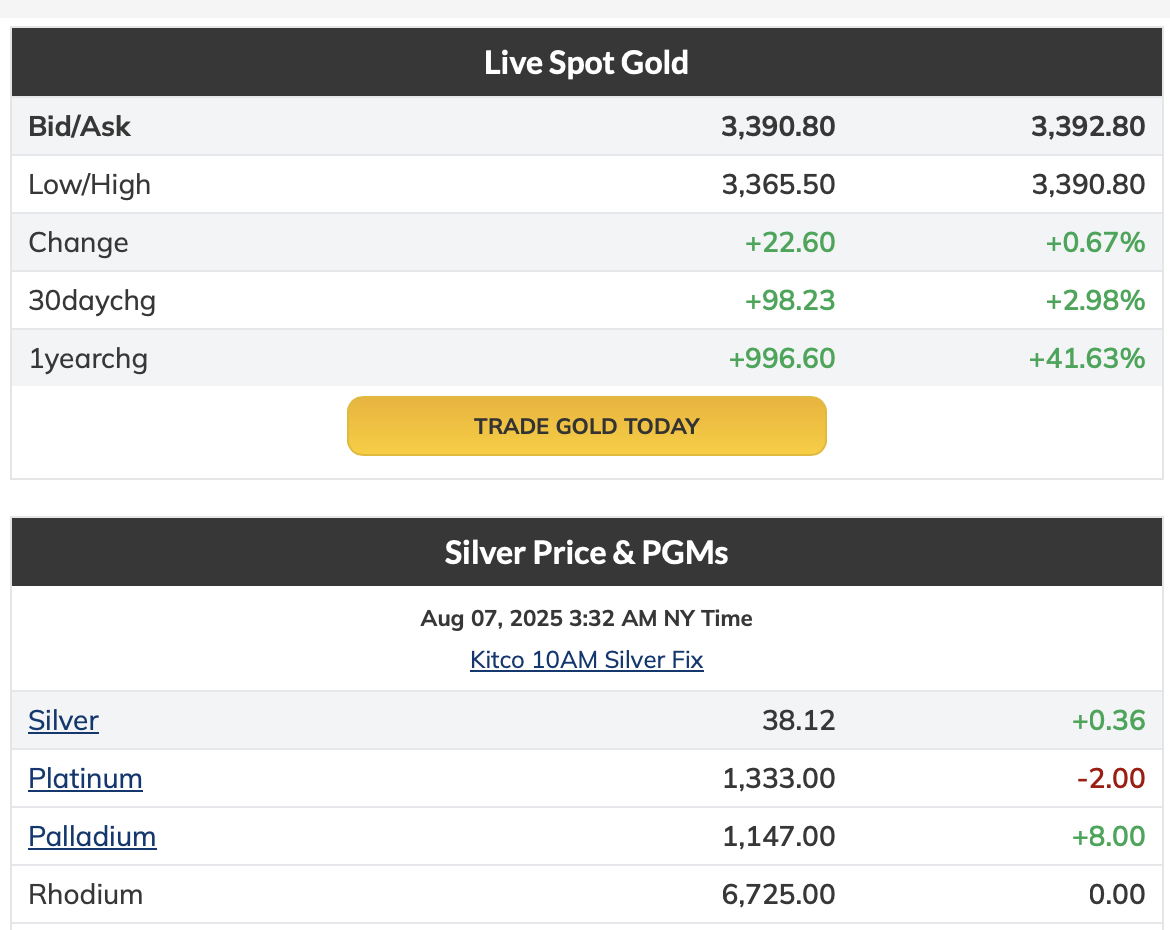Open the Kitco 10AM Silver Fix link
The height and width of the screenshot is (930, 1170).
586,660
